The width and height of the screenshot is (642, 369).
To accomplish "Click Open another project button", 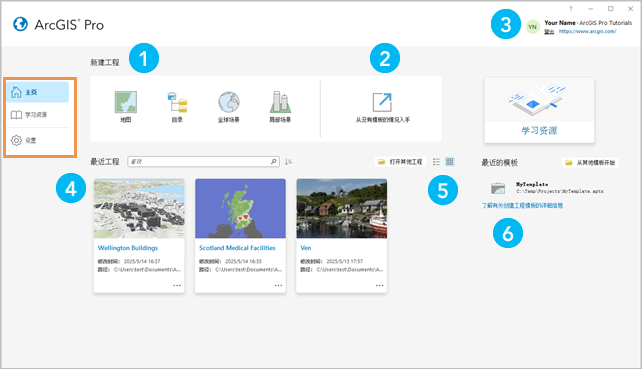I will click(400, 162).
